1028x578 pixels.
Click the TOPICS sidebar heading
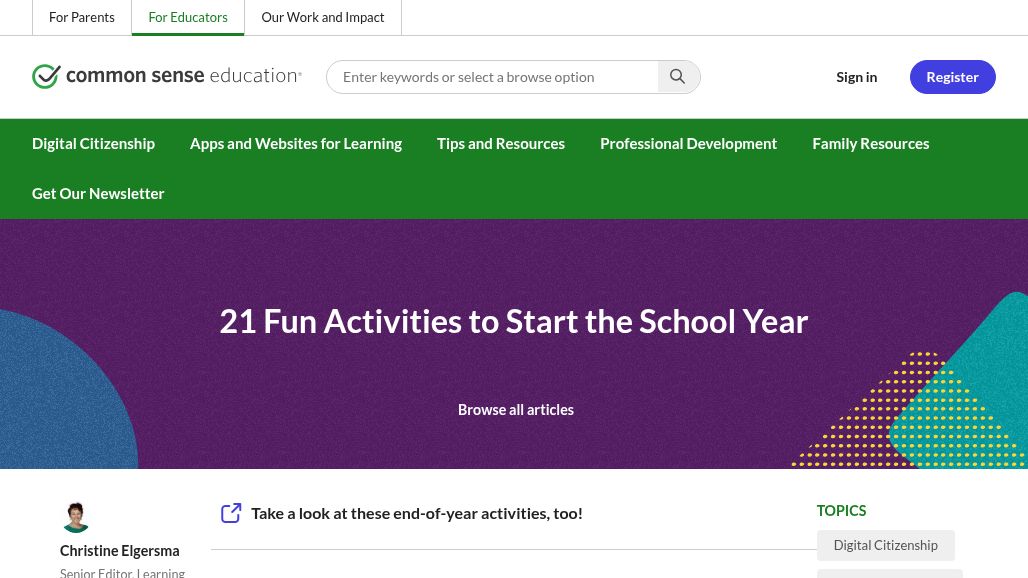tap(841, 511)
